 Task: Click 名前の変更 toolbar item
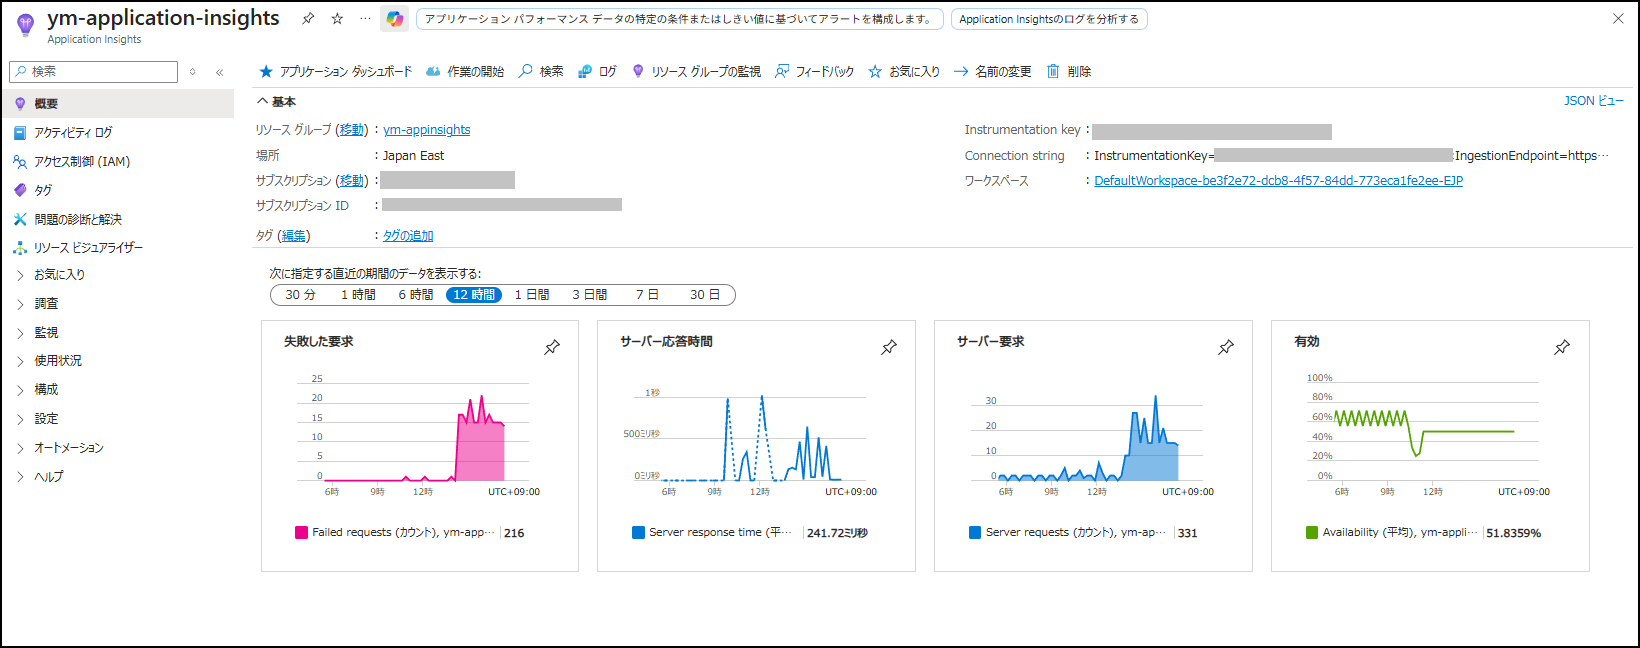[992, 72]
